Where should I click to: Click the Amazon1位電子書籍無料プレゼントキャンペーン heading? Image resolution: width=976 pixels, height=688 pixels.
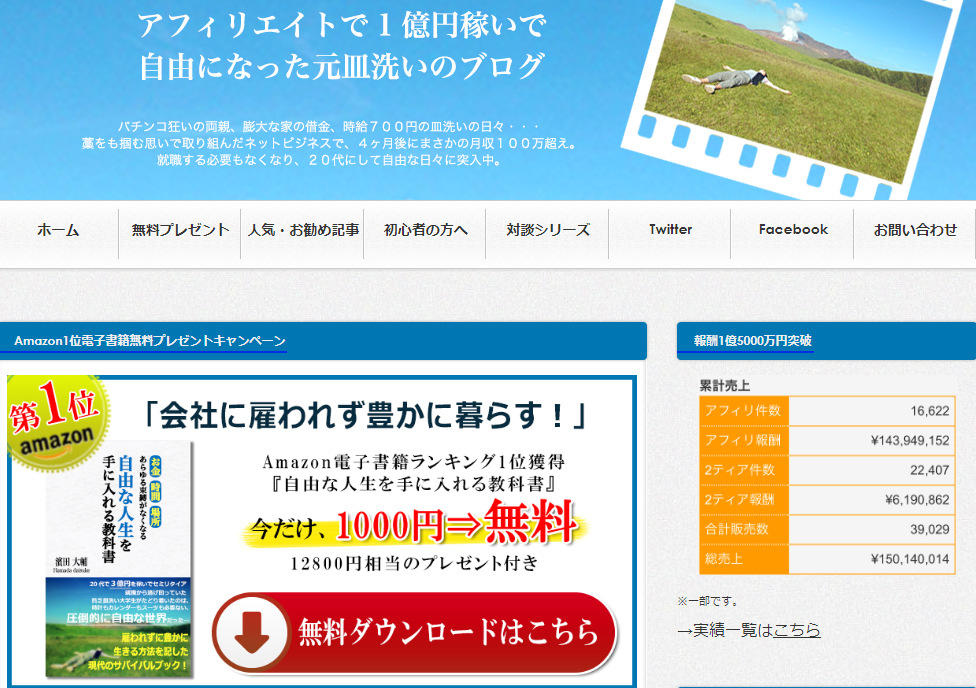pyautogui.click(x=150, y=341)
